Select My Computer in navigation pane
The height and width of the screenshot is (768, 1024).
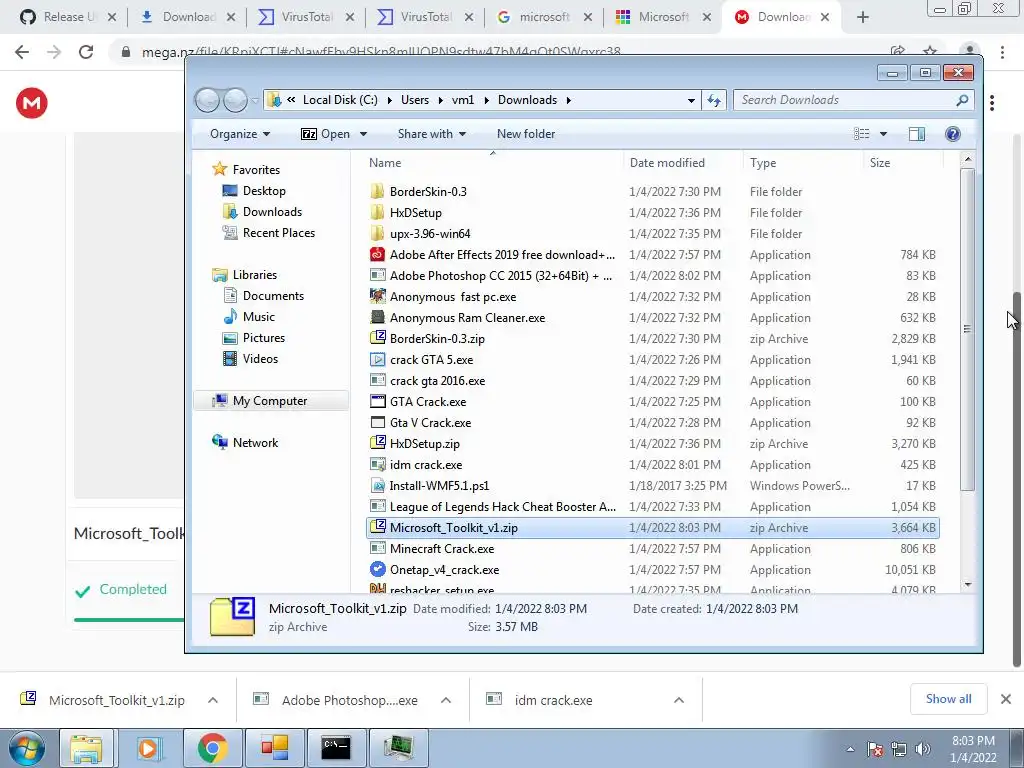271,401
